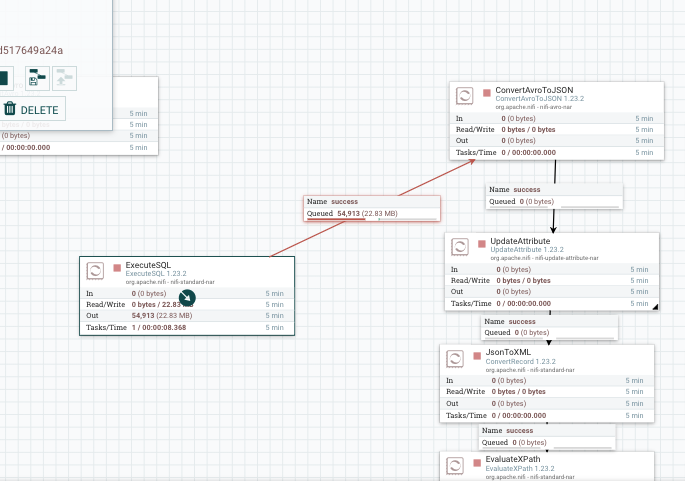Click ExecuteSQL stopped status indicator
Screen dimensions: 685x481
[x=117, y=268]
